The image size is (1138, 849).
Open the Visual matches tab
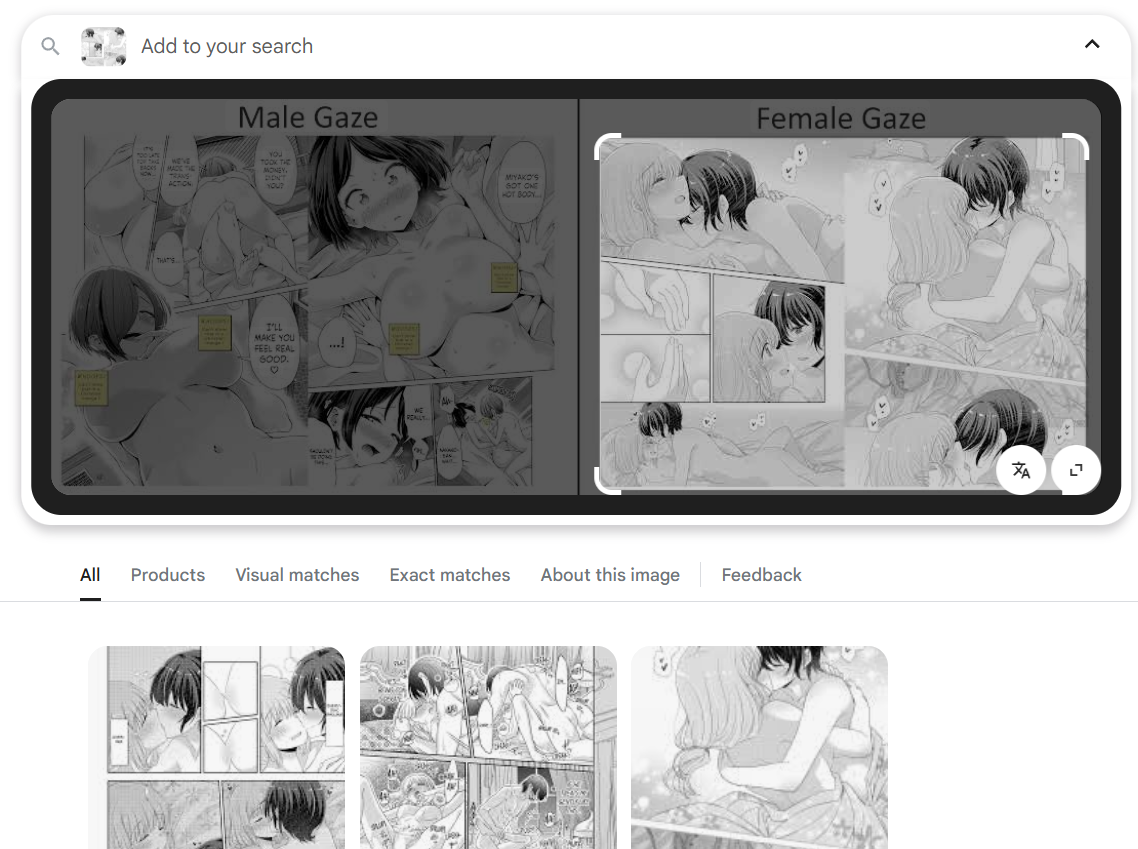click(x=297, y=575)
